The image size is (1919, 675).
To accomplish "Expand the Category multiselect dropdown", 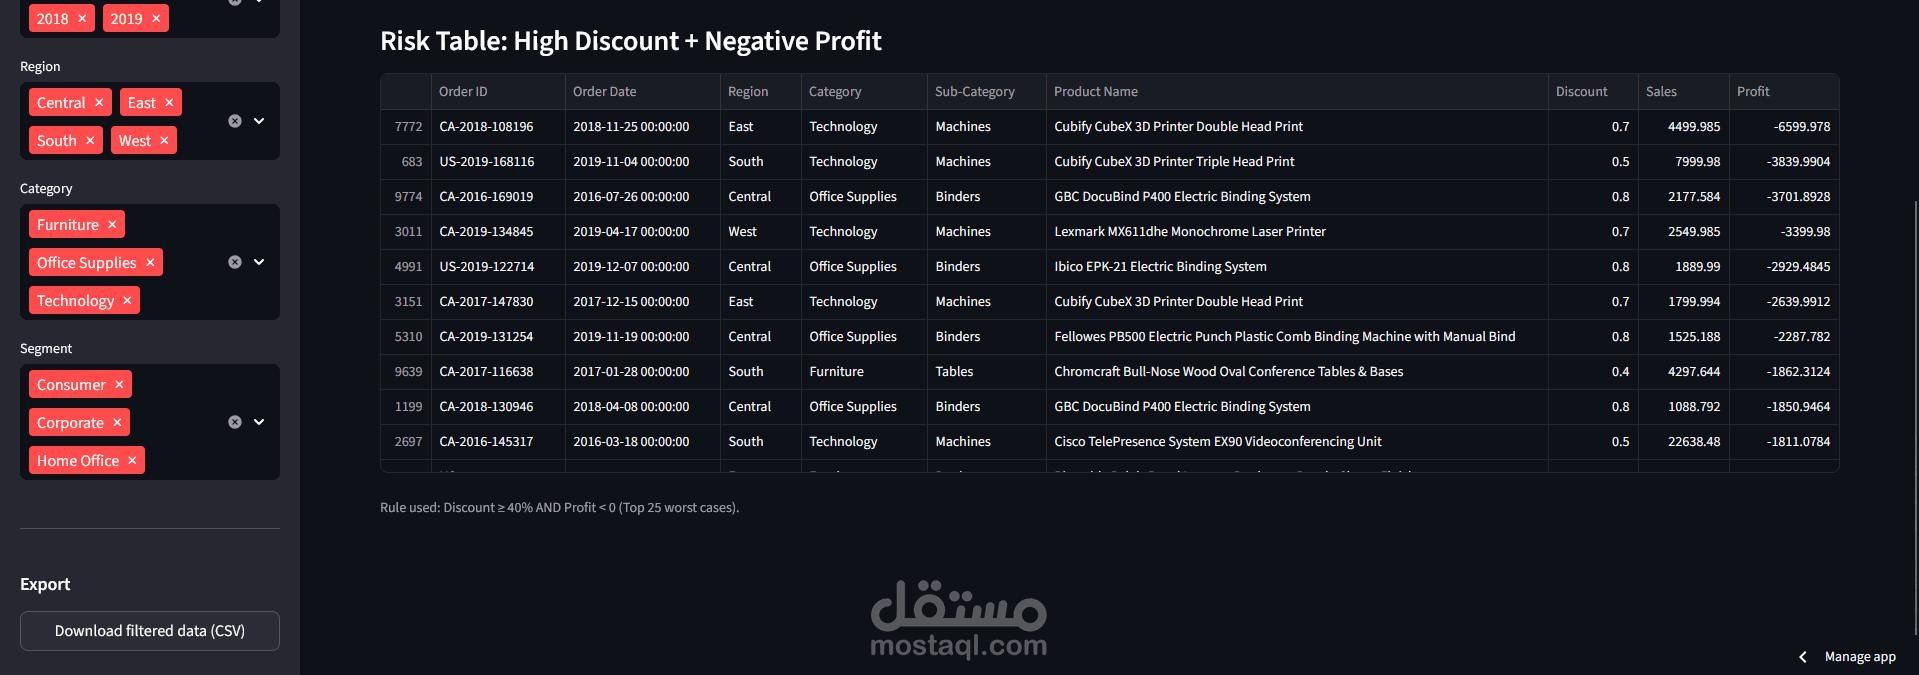I will 259,262.
